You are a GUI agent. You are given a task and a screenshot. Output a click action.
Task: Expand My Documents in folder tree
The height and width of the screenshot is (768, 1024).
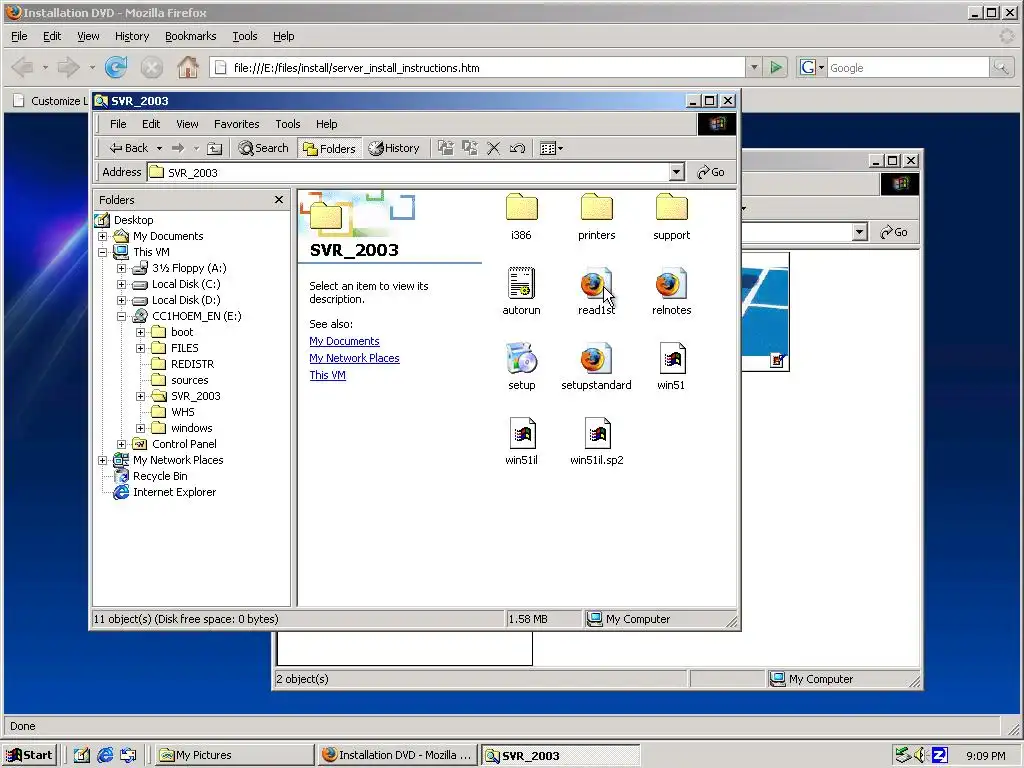(103, 236)
